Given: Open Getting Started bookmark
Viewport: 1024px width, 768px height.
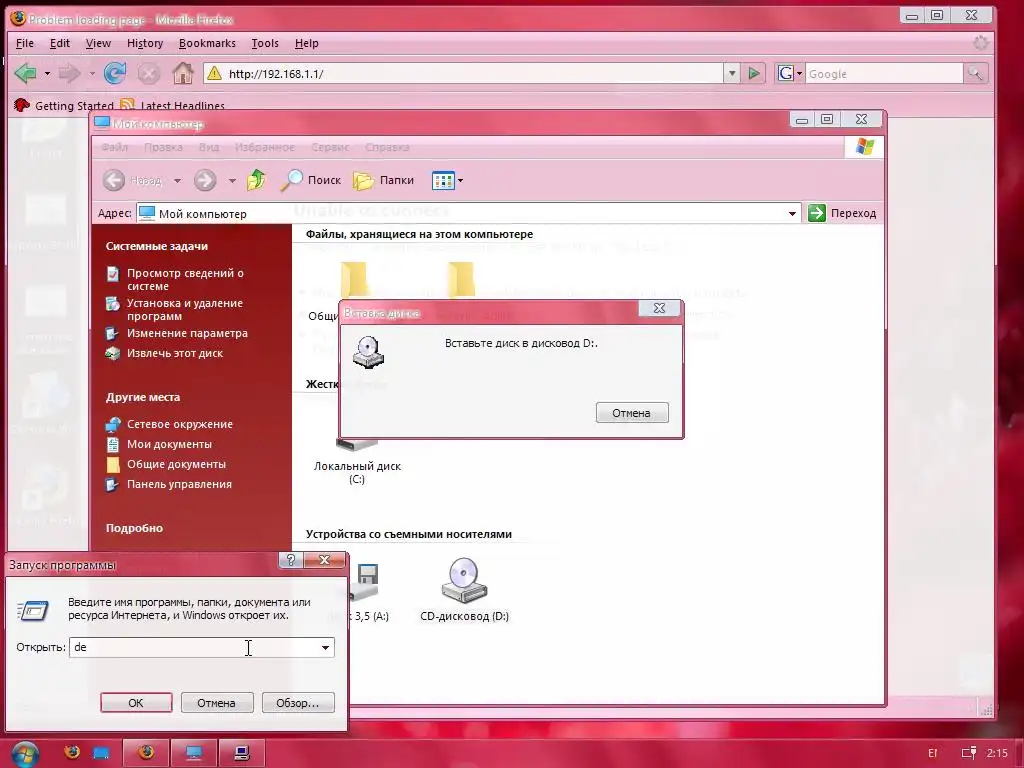Looking at the screenshot, I should (x=63, y=105).
